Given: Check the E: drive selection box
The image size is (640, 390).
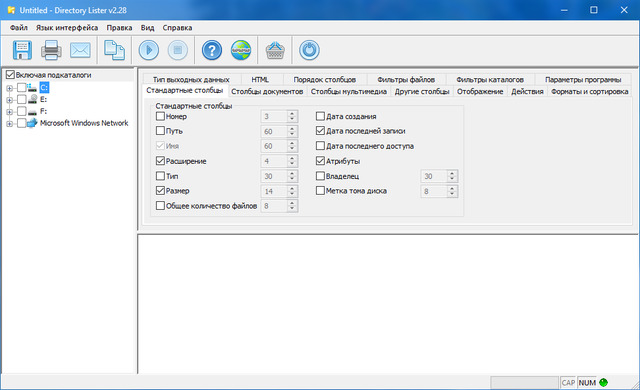Looking at the screenshot, I should click(21, 99).
